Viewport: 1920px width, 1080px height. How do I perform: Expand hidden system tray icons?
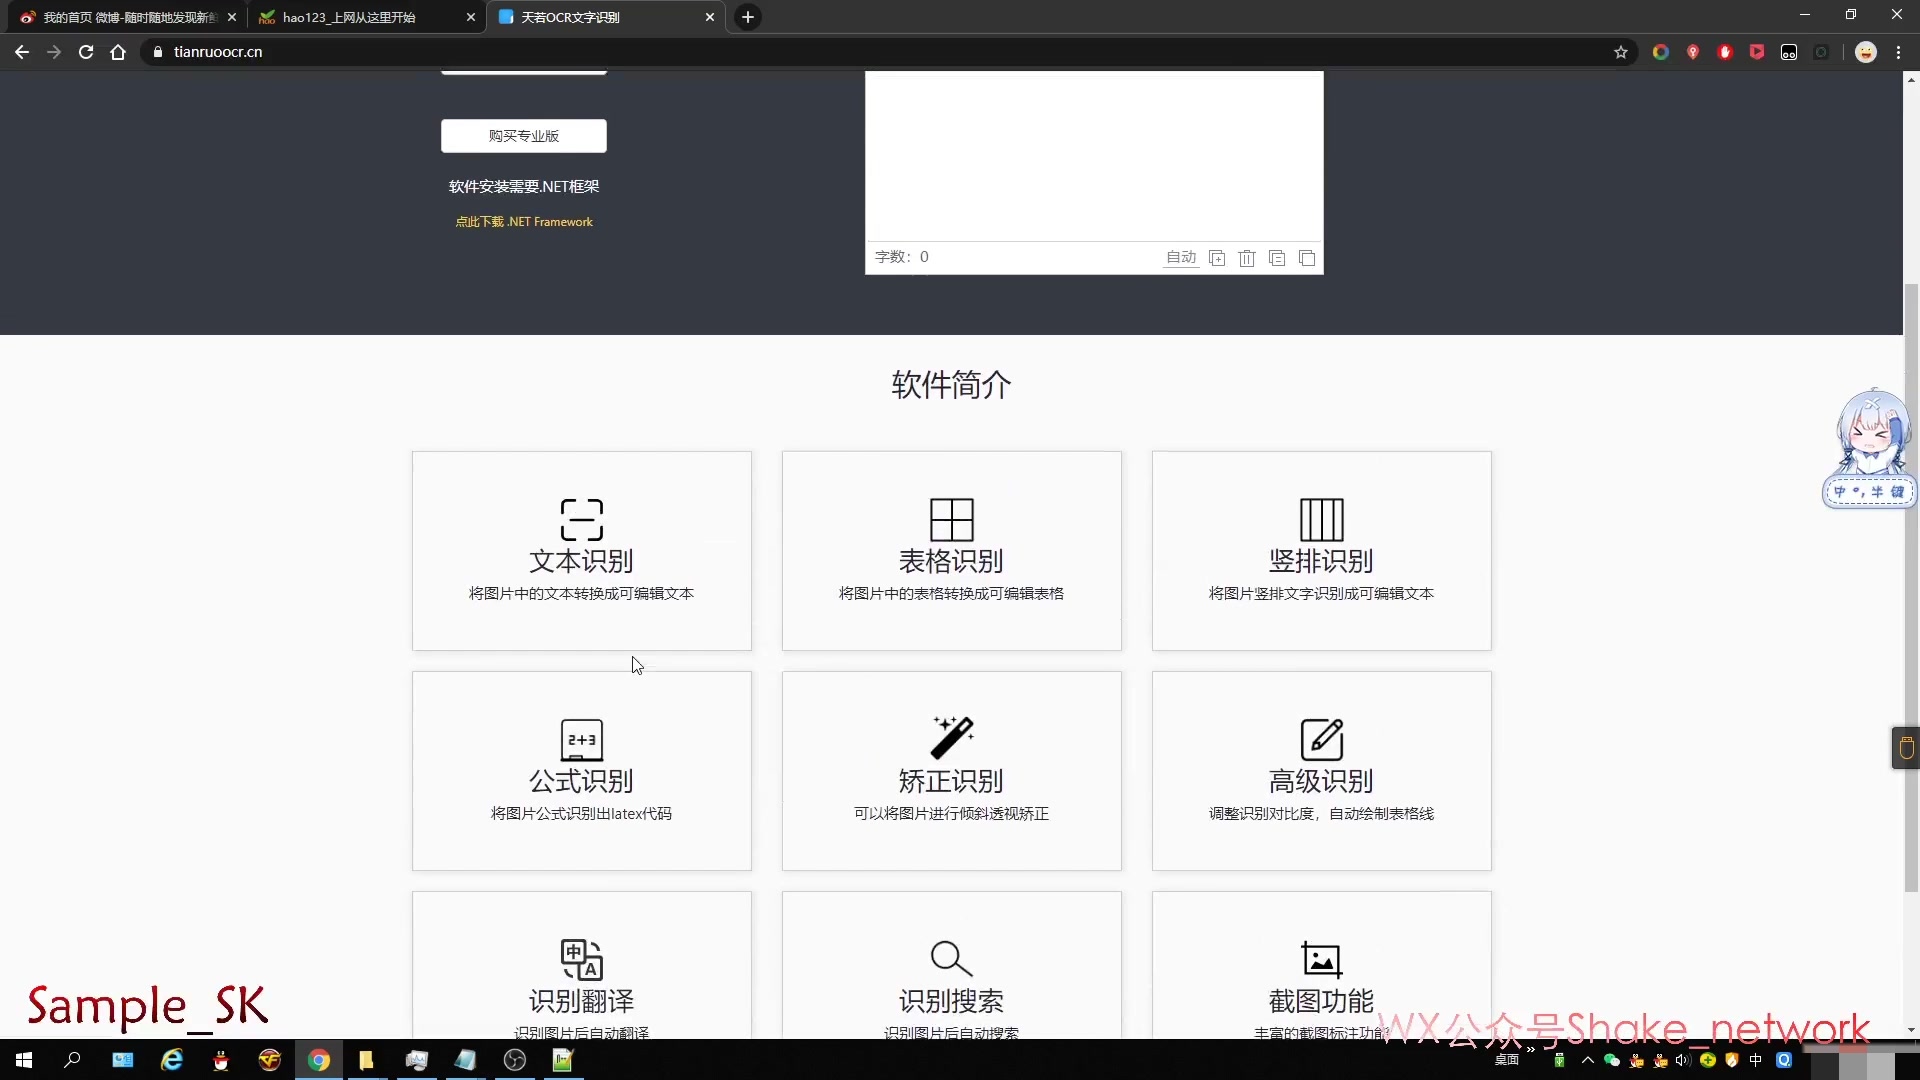[x=1588, y=1060]
